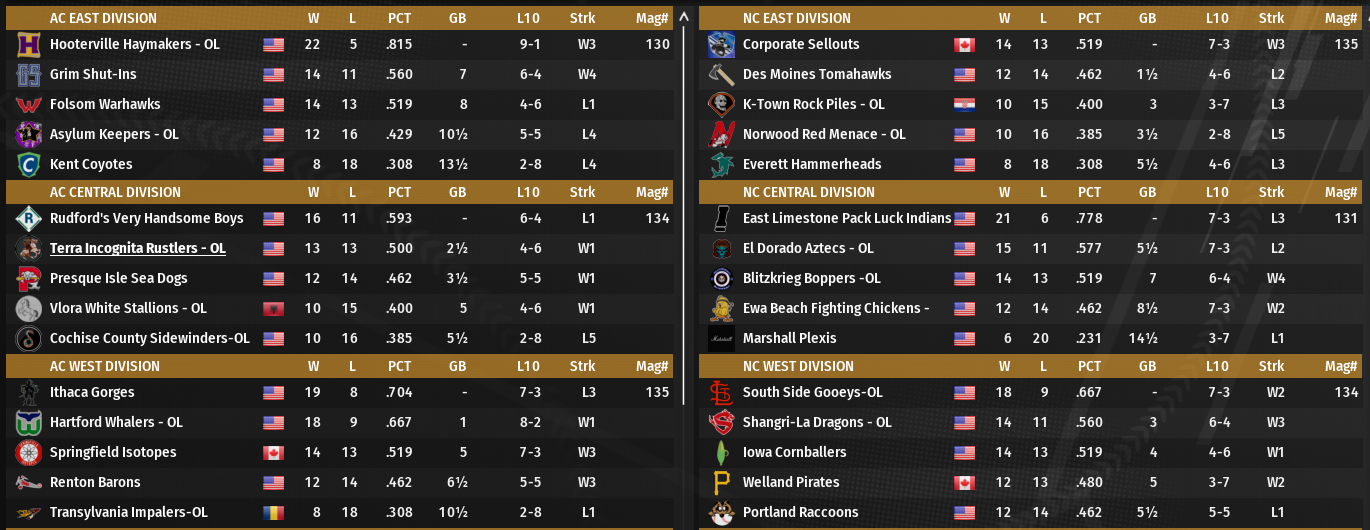Click the Hooterville Haymakers team logo
The height and width of the screenshot is (530, 1370).
tap(29, 45)
